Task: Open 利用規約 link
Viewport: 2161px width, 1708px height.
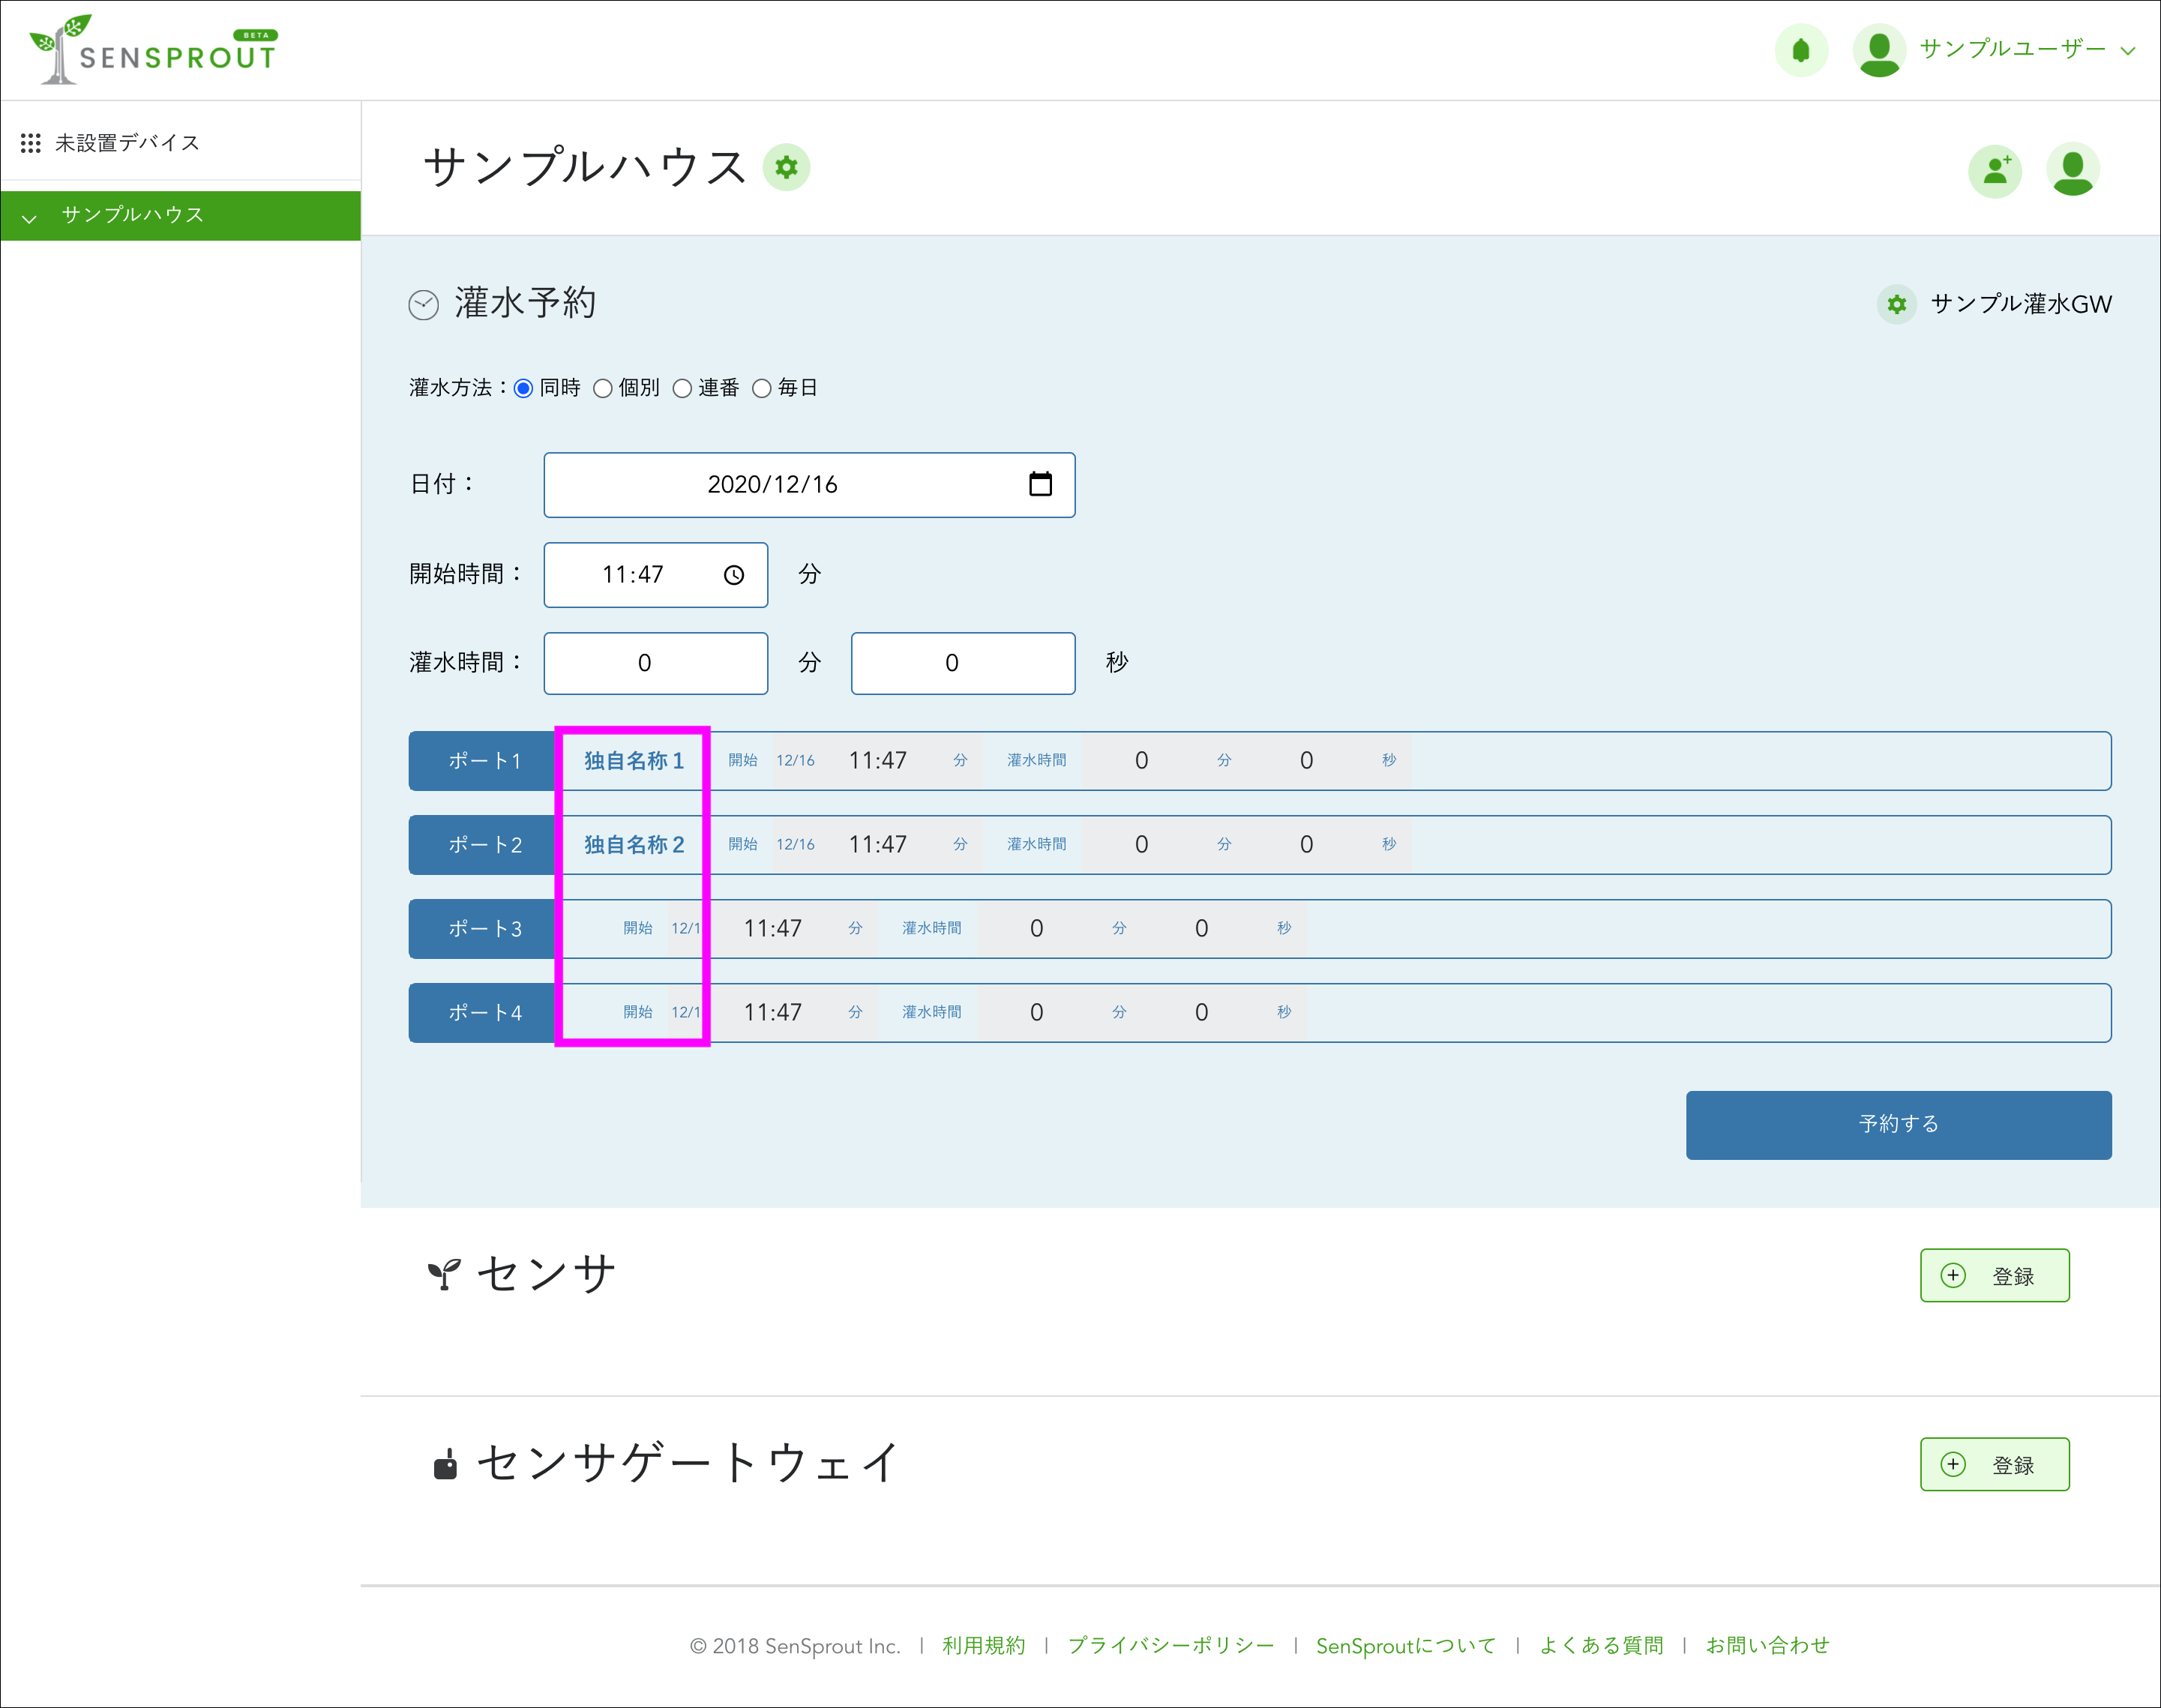Action: (984, 1646)
